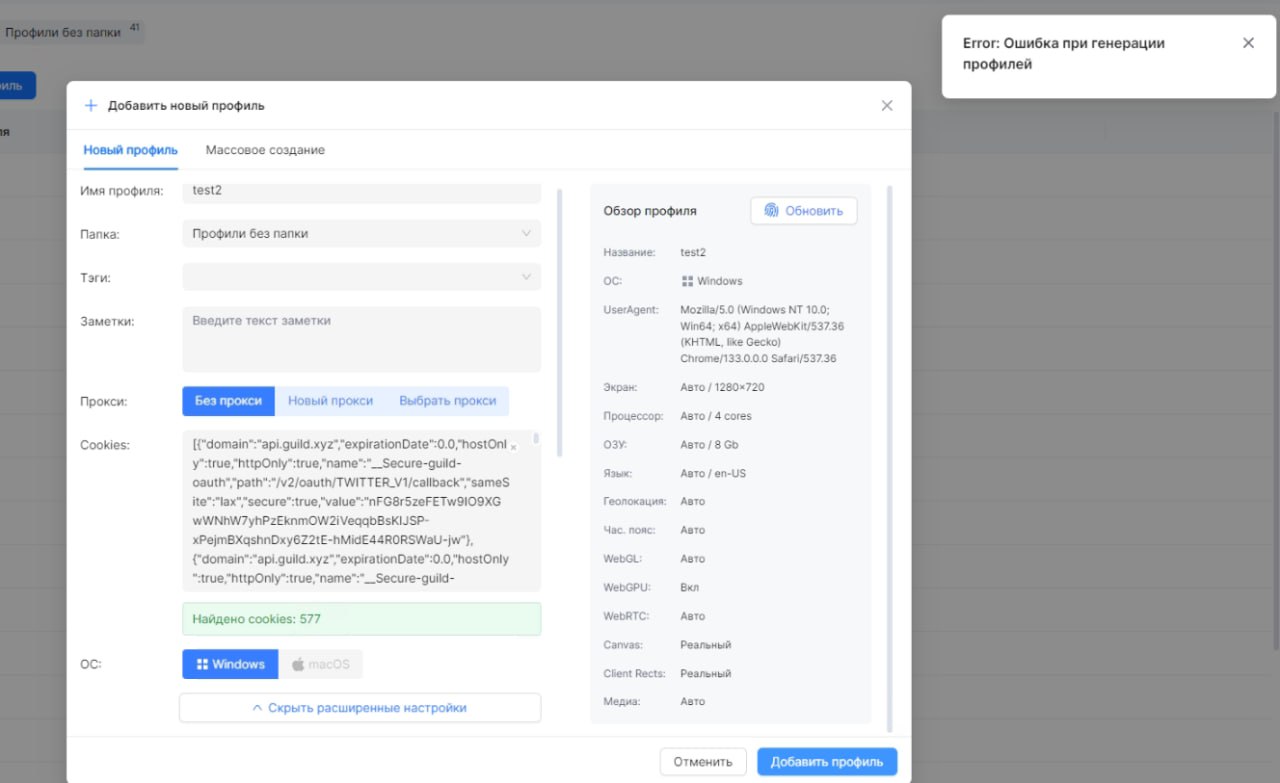Expand the Тэги tags dropdown
Screen dimensions: 1280x783
click(361, 277)
